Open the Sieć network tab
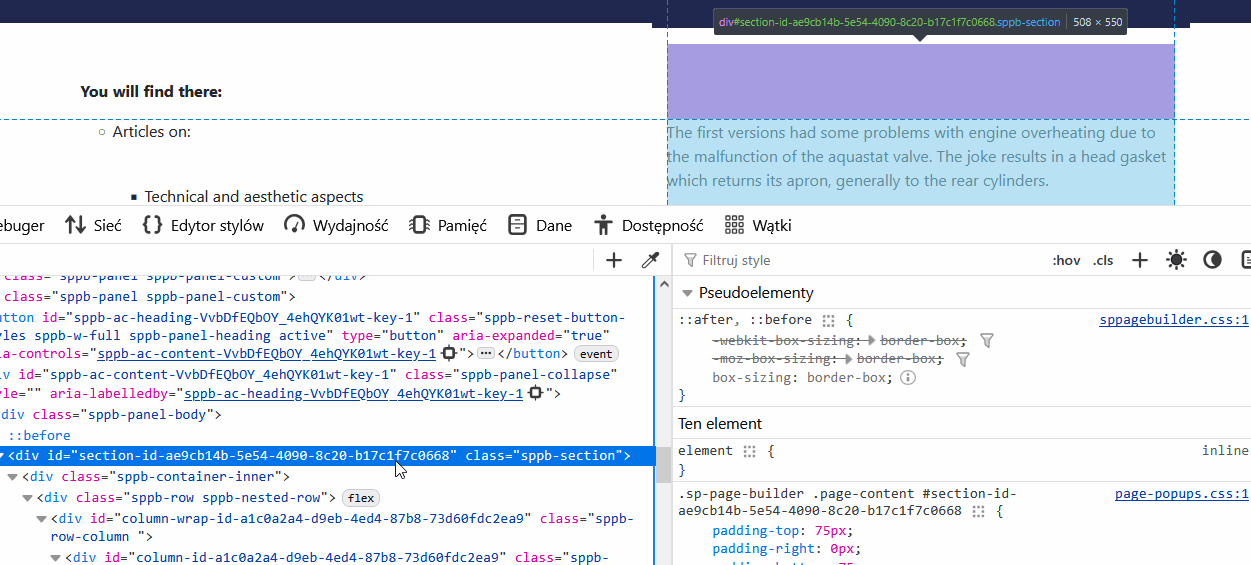This screenshot has height=565, width=1251. (93, 225)
